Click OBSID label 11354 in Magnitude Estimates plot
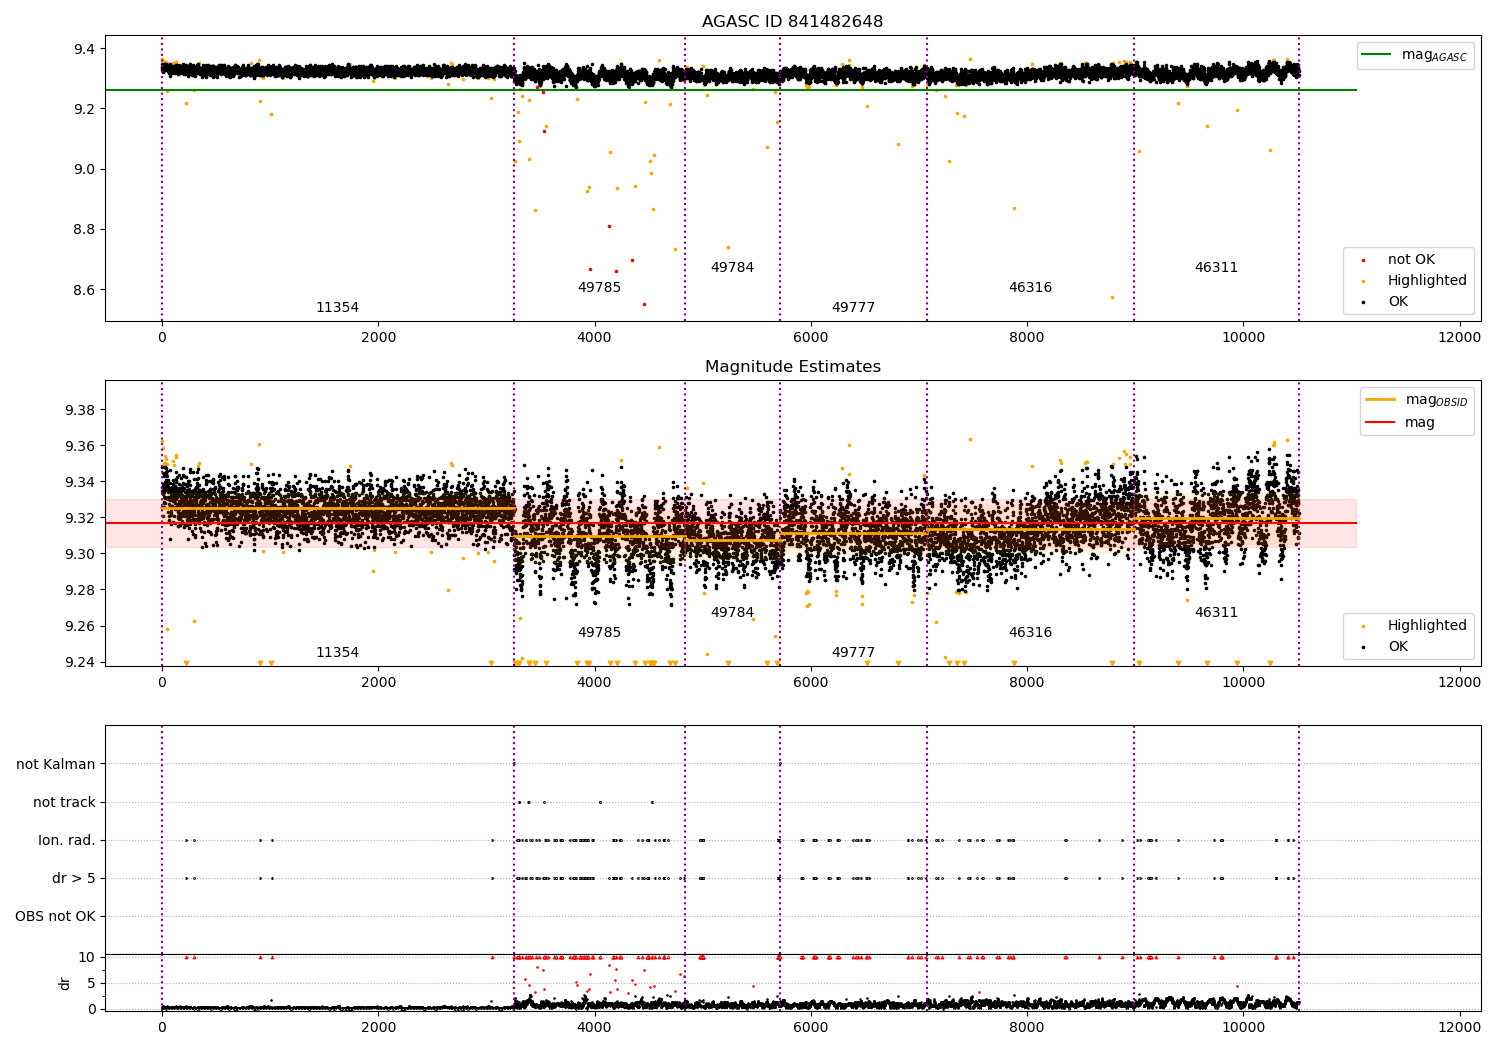The height and width of the screenshot is (1050, 1500). [337, 653]
